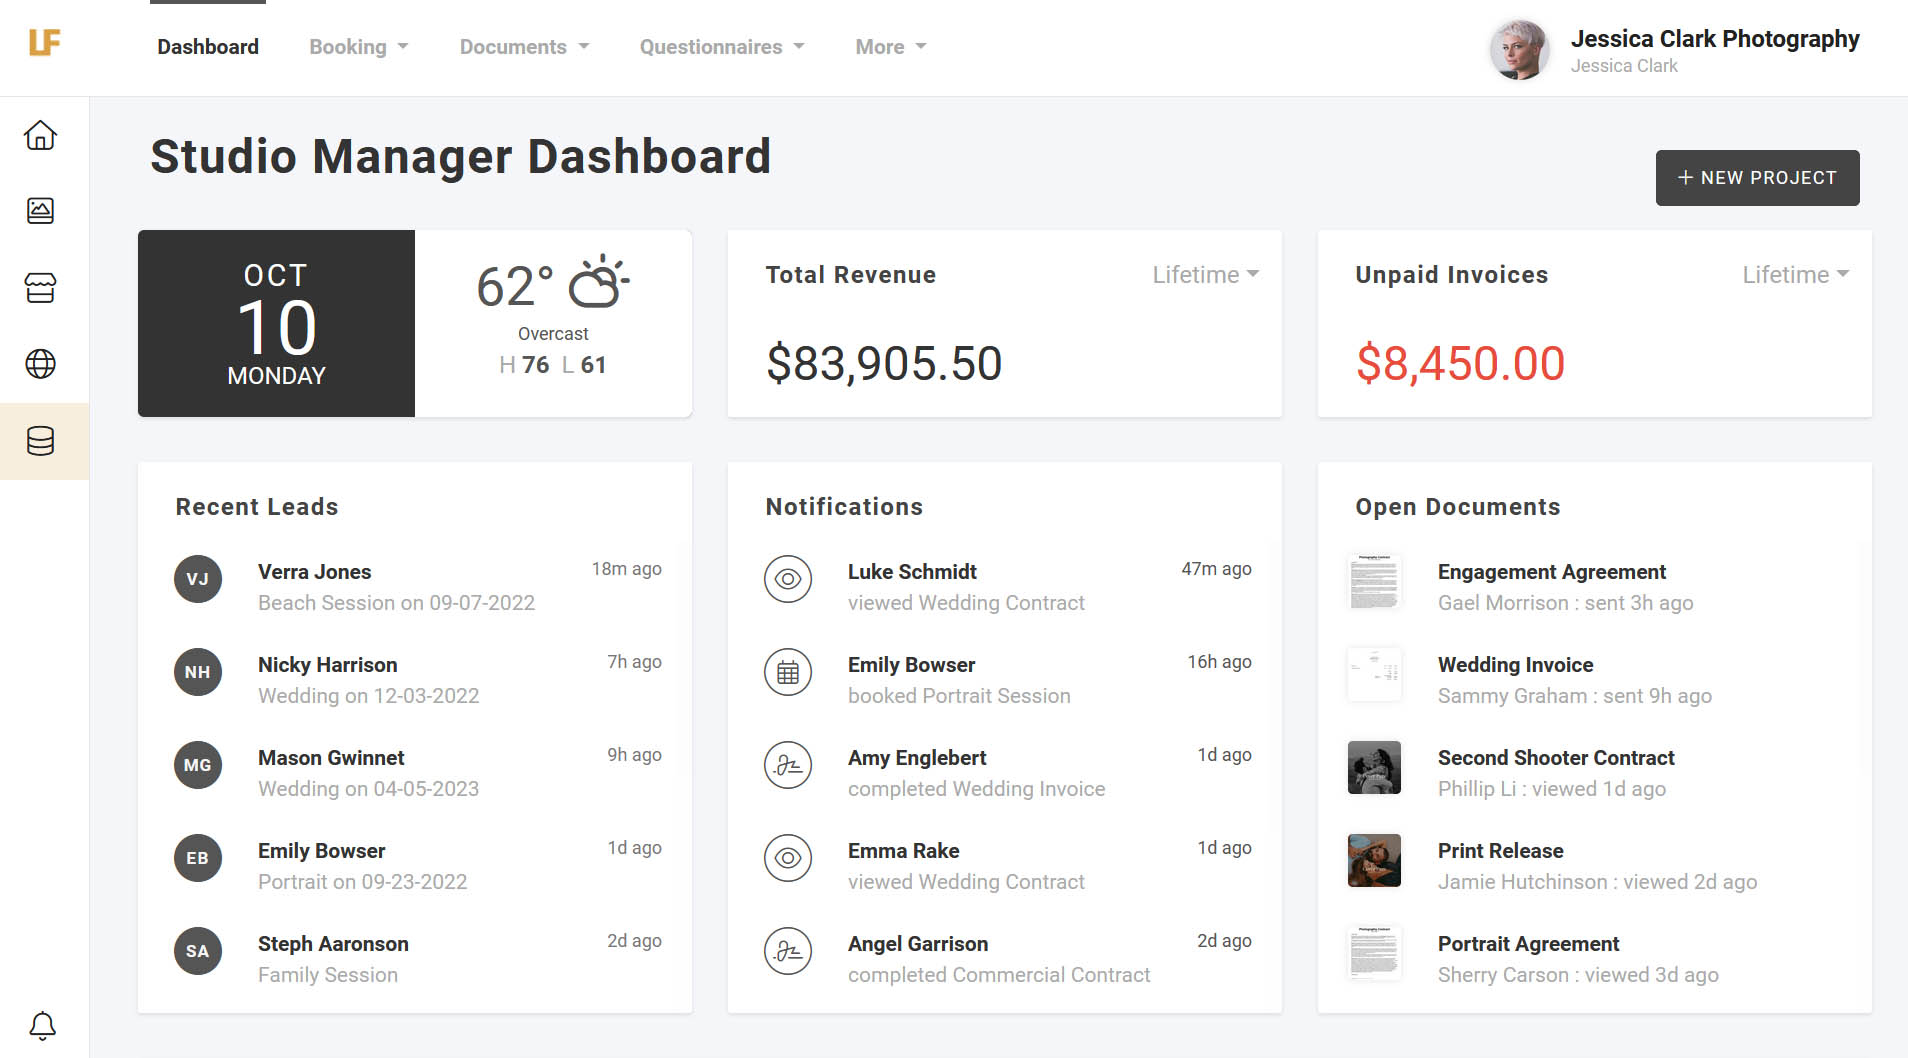Click the signature icon beside Amy Englebert
The height and width of the screenshot is (1058, 1908).
pyautogui.click(x=788, y=765)
